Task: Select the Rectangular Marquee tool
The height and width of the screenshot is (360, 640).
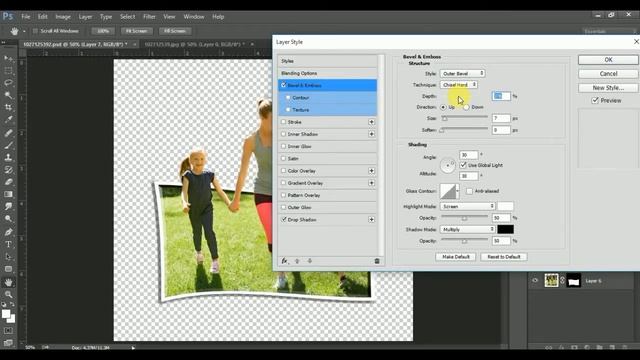Action: 8,71
